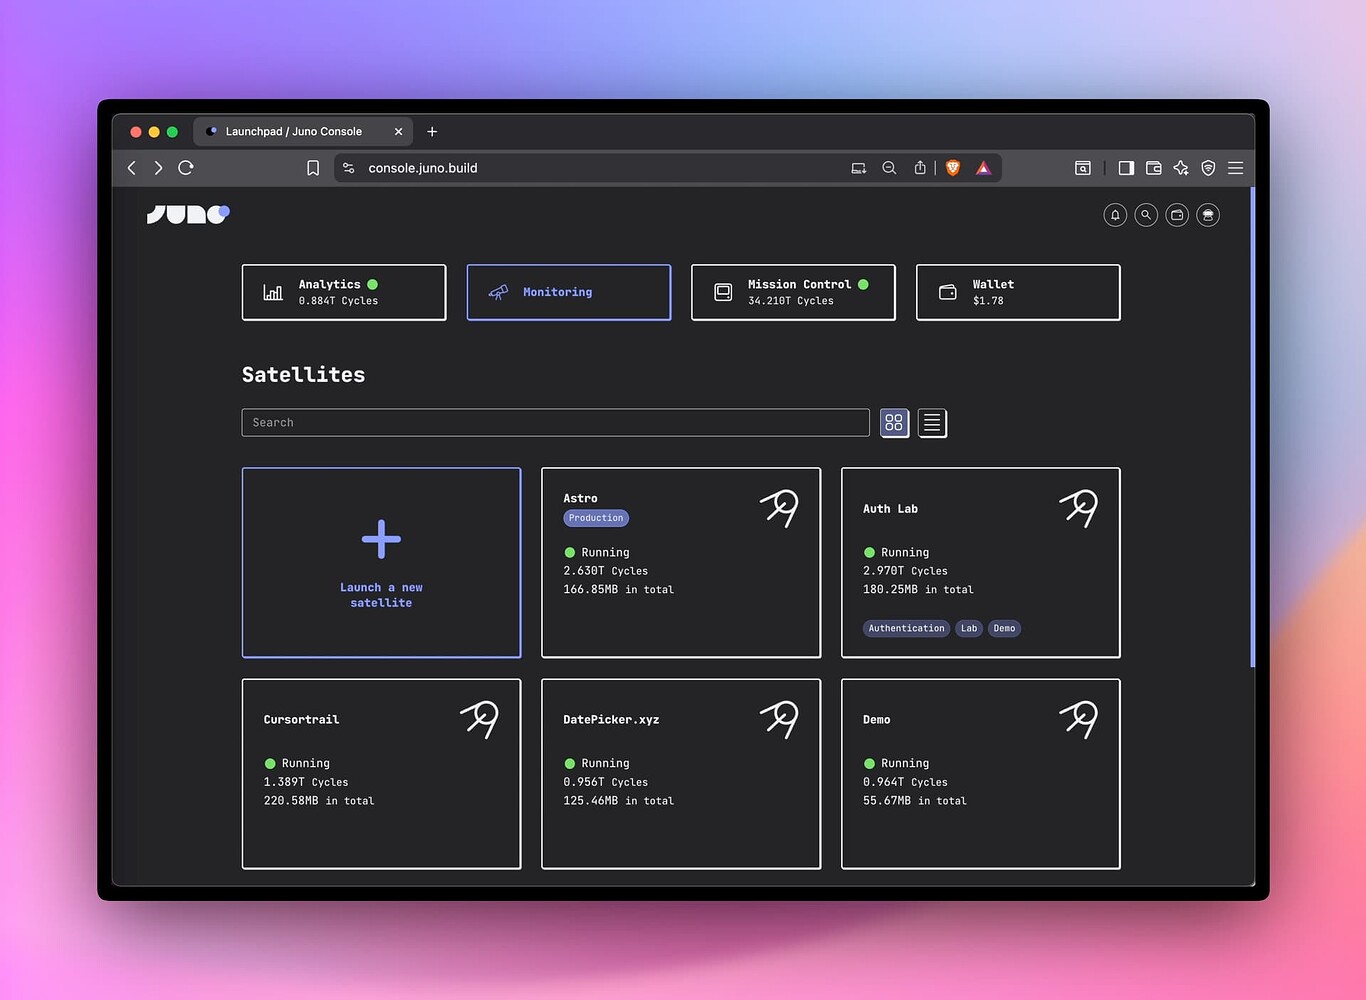Viewport: 1366px width, 1000px height.
Task: Click the satellite icon on Astro card
Action: coord(779,507)
